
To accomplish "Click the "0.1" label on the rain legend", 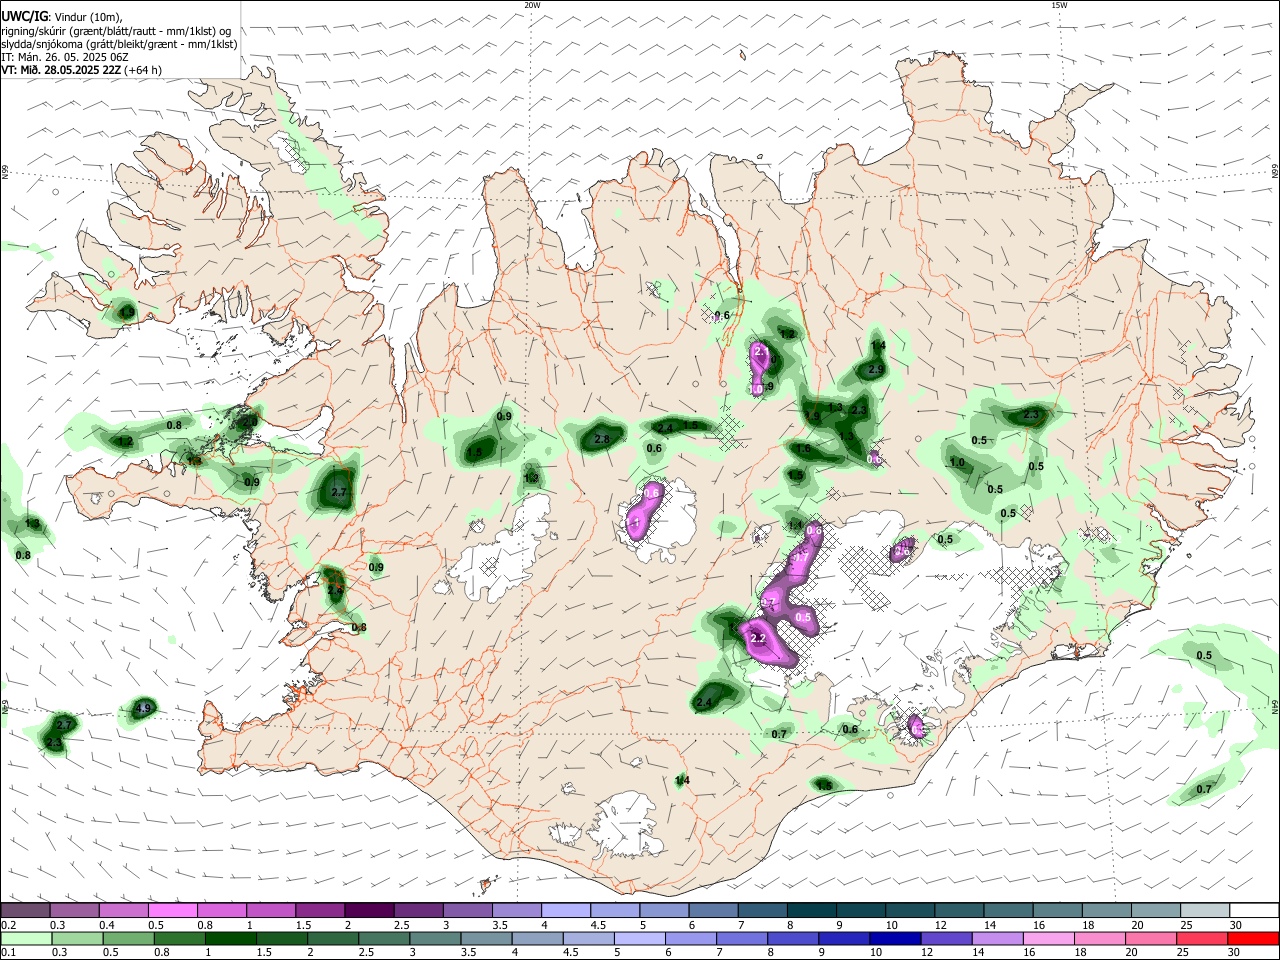I will tap(7, 953).
